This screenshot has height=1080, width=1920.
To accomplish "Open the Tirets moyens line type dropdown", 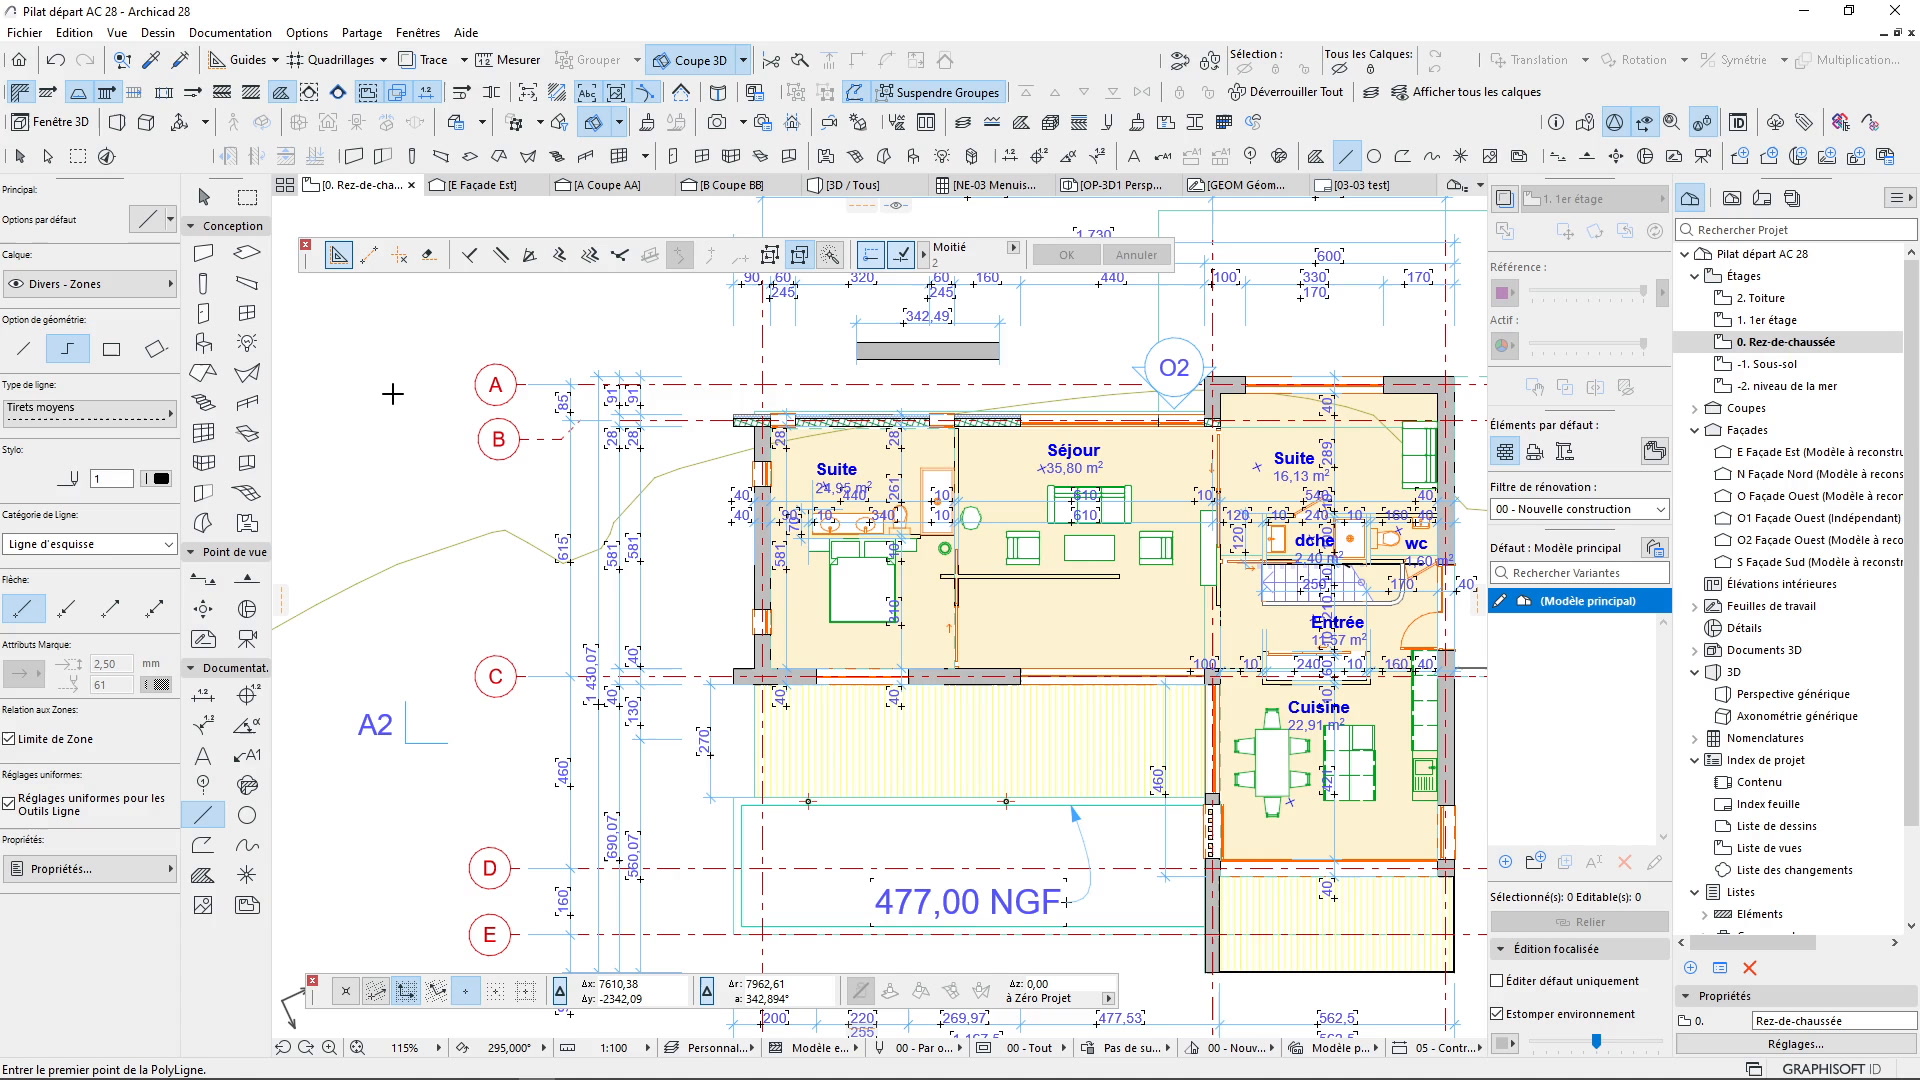I will click(88, 411).
